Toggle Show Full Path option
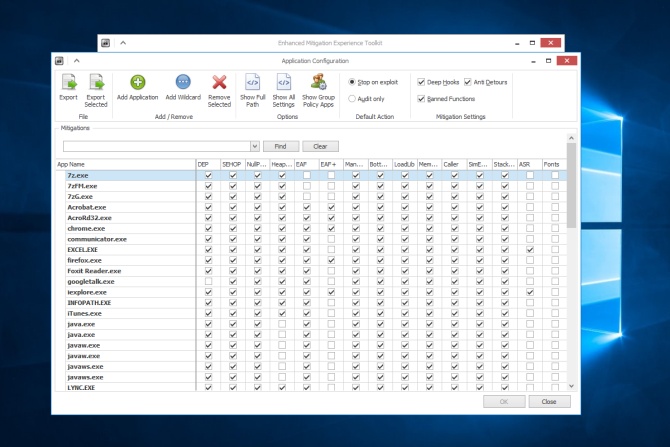670x447 pixels. 253,90
